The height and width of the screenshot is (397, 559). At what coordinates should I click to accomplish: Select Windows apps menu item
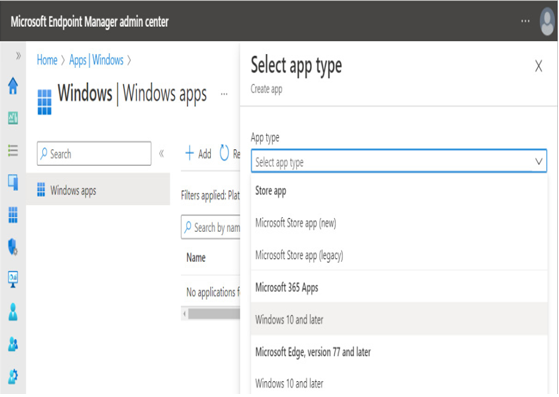click(98, 190)
